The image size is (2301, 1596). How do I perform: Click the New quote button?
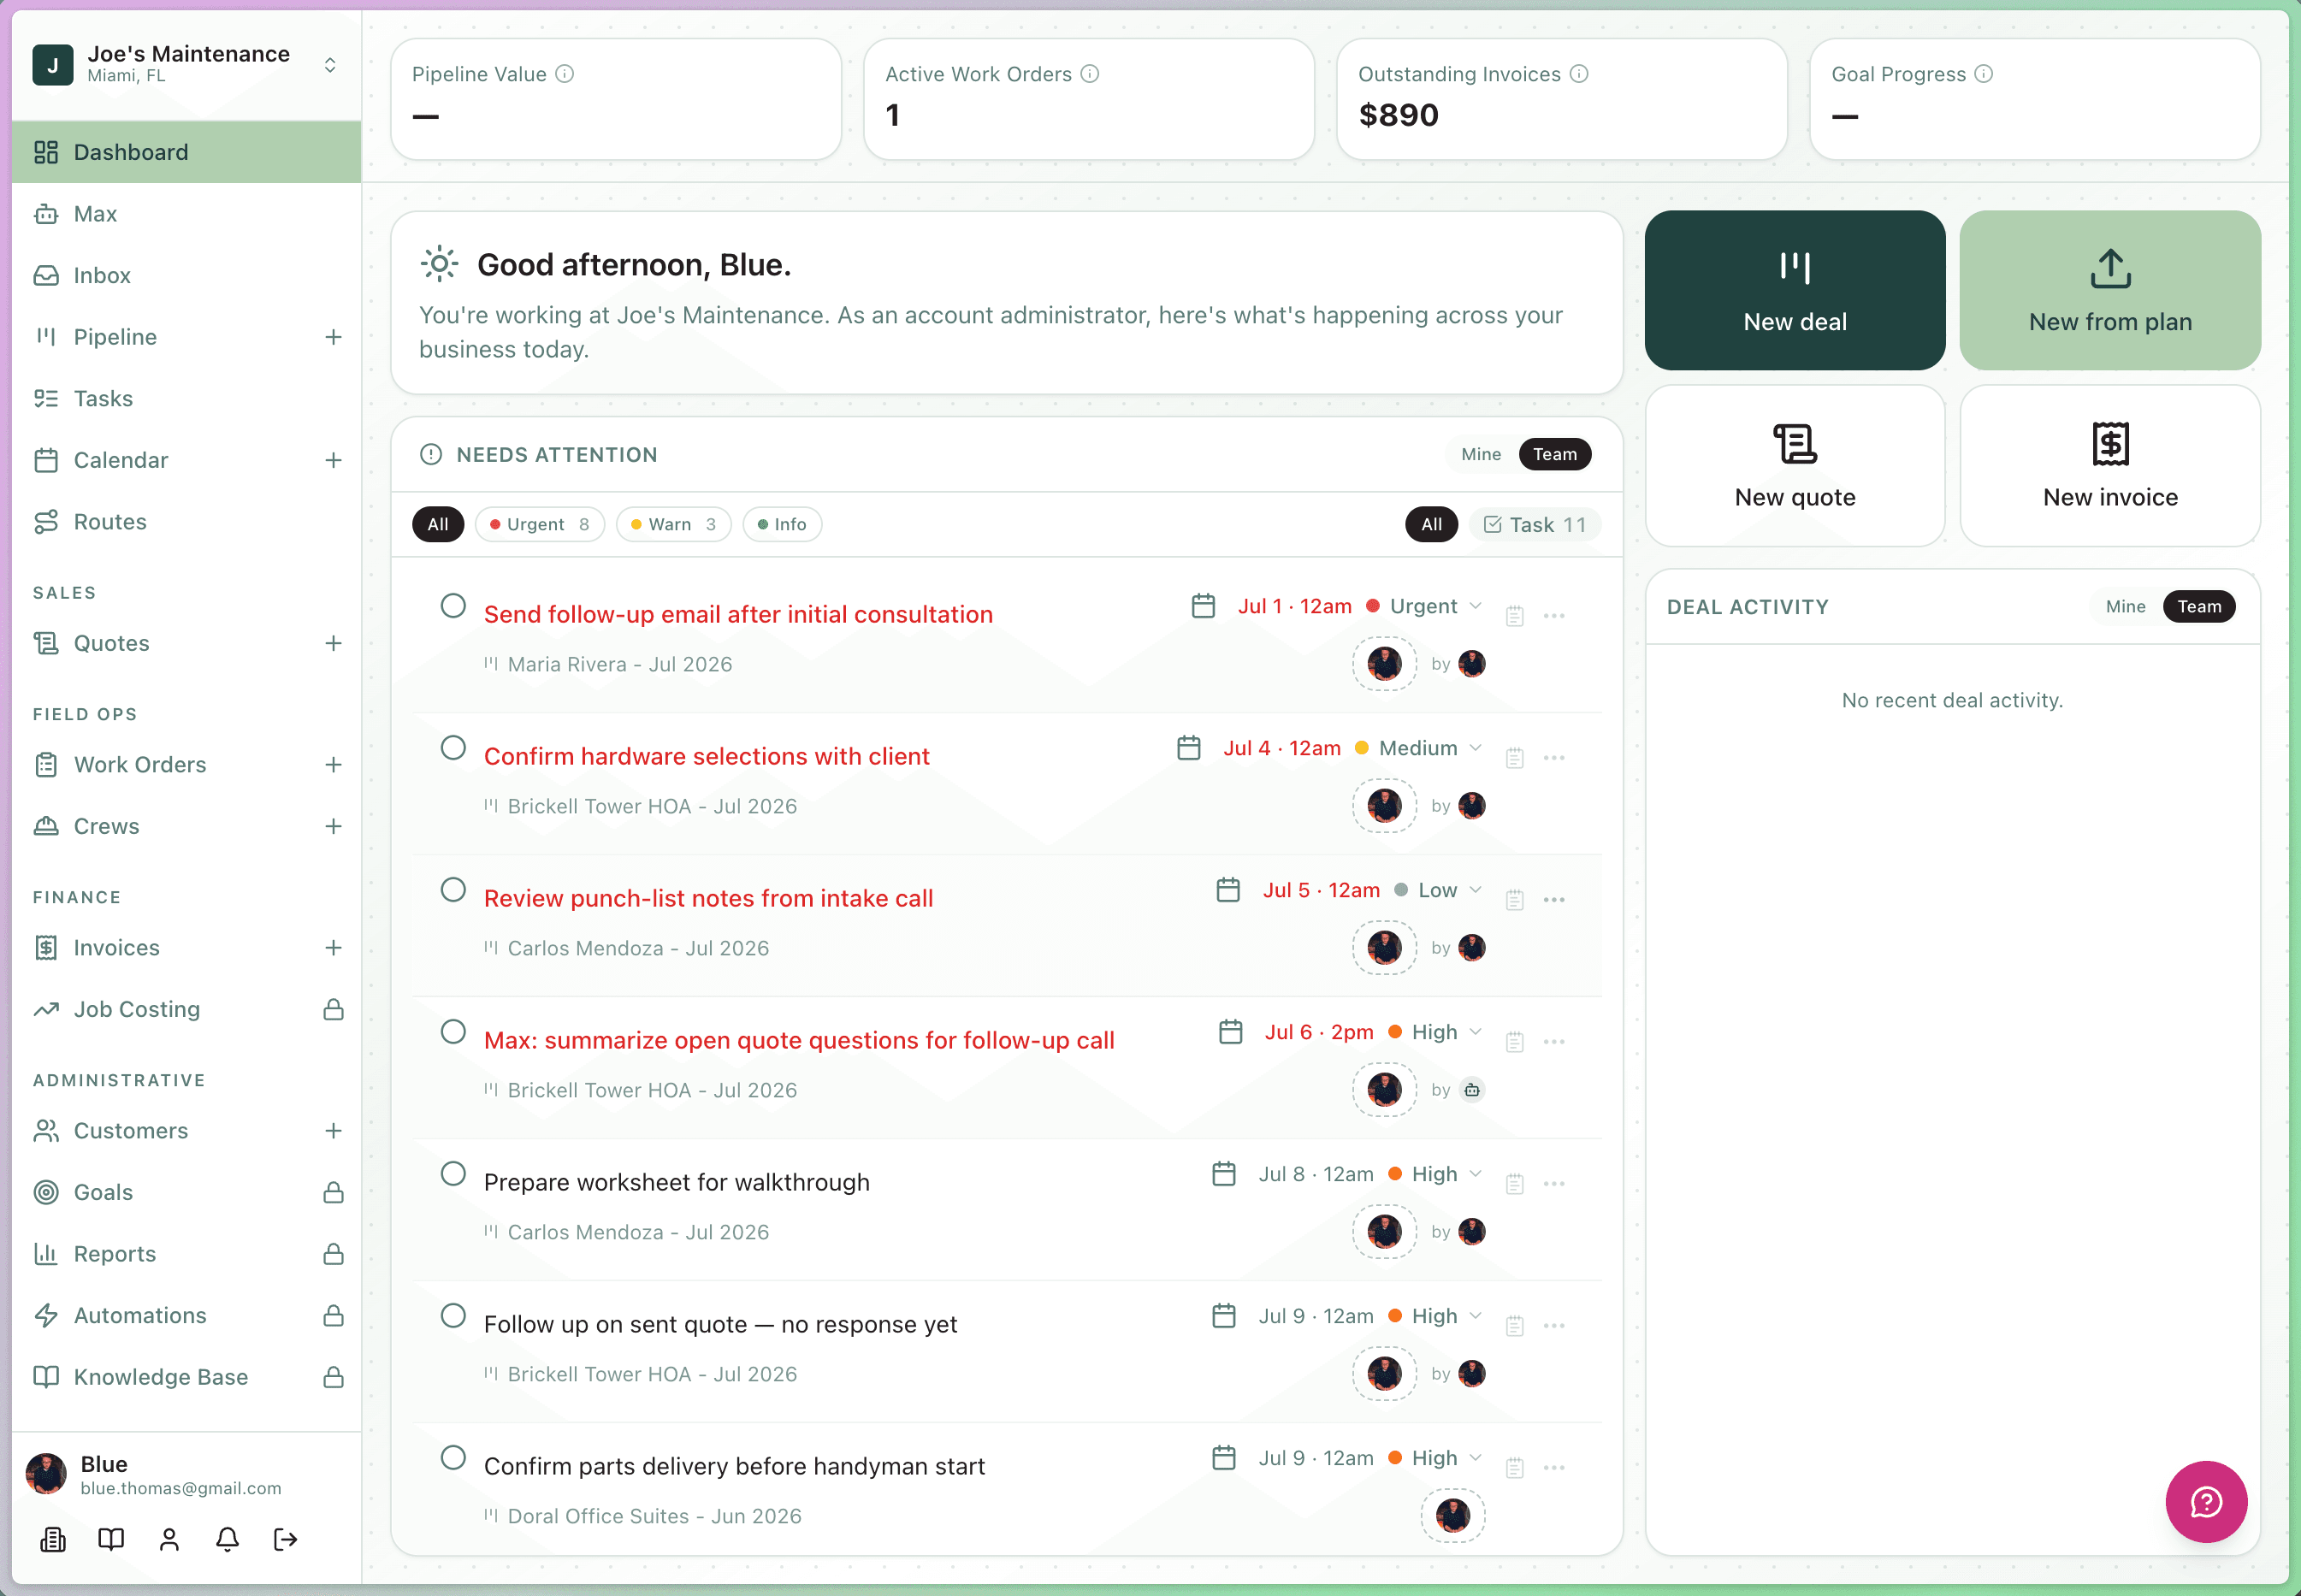click(x=1795, y=466)
